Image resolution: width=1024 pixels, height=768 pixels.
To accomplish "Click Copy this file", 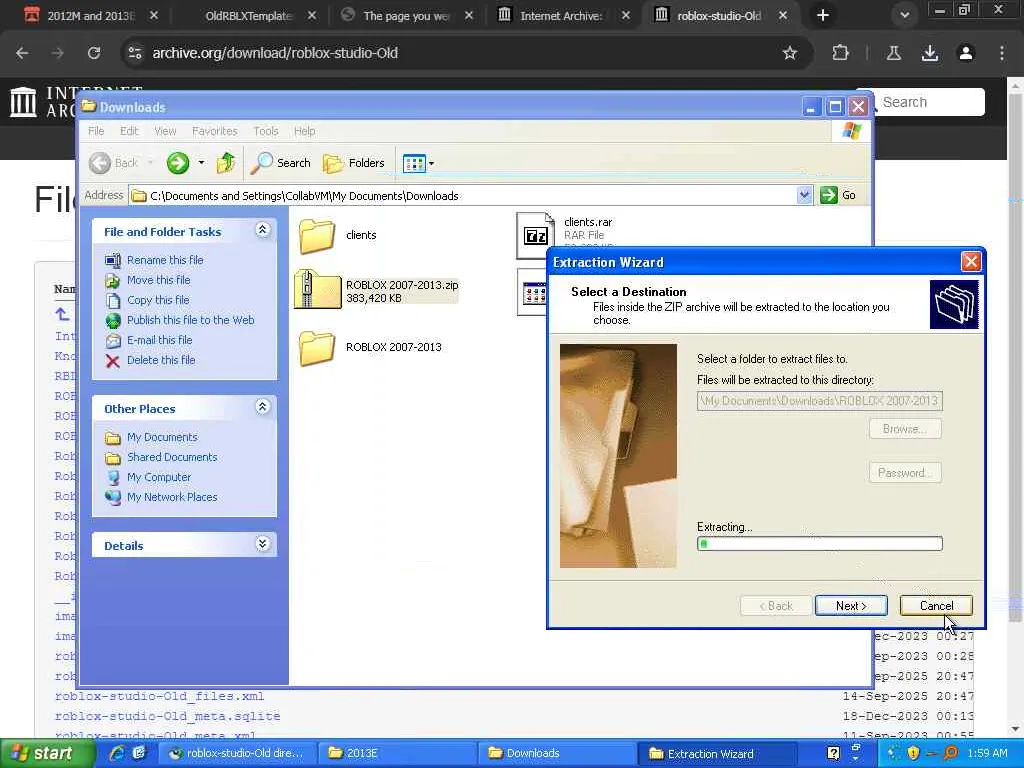I will 158,300.
